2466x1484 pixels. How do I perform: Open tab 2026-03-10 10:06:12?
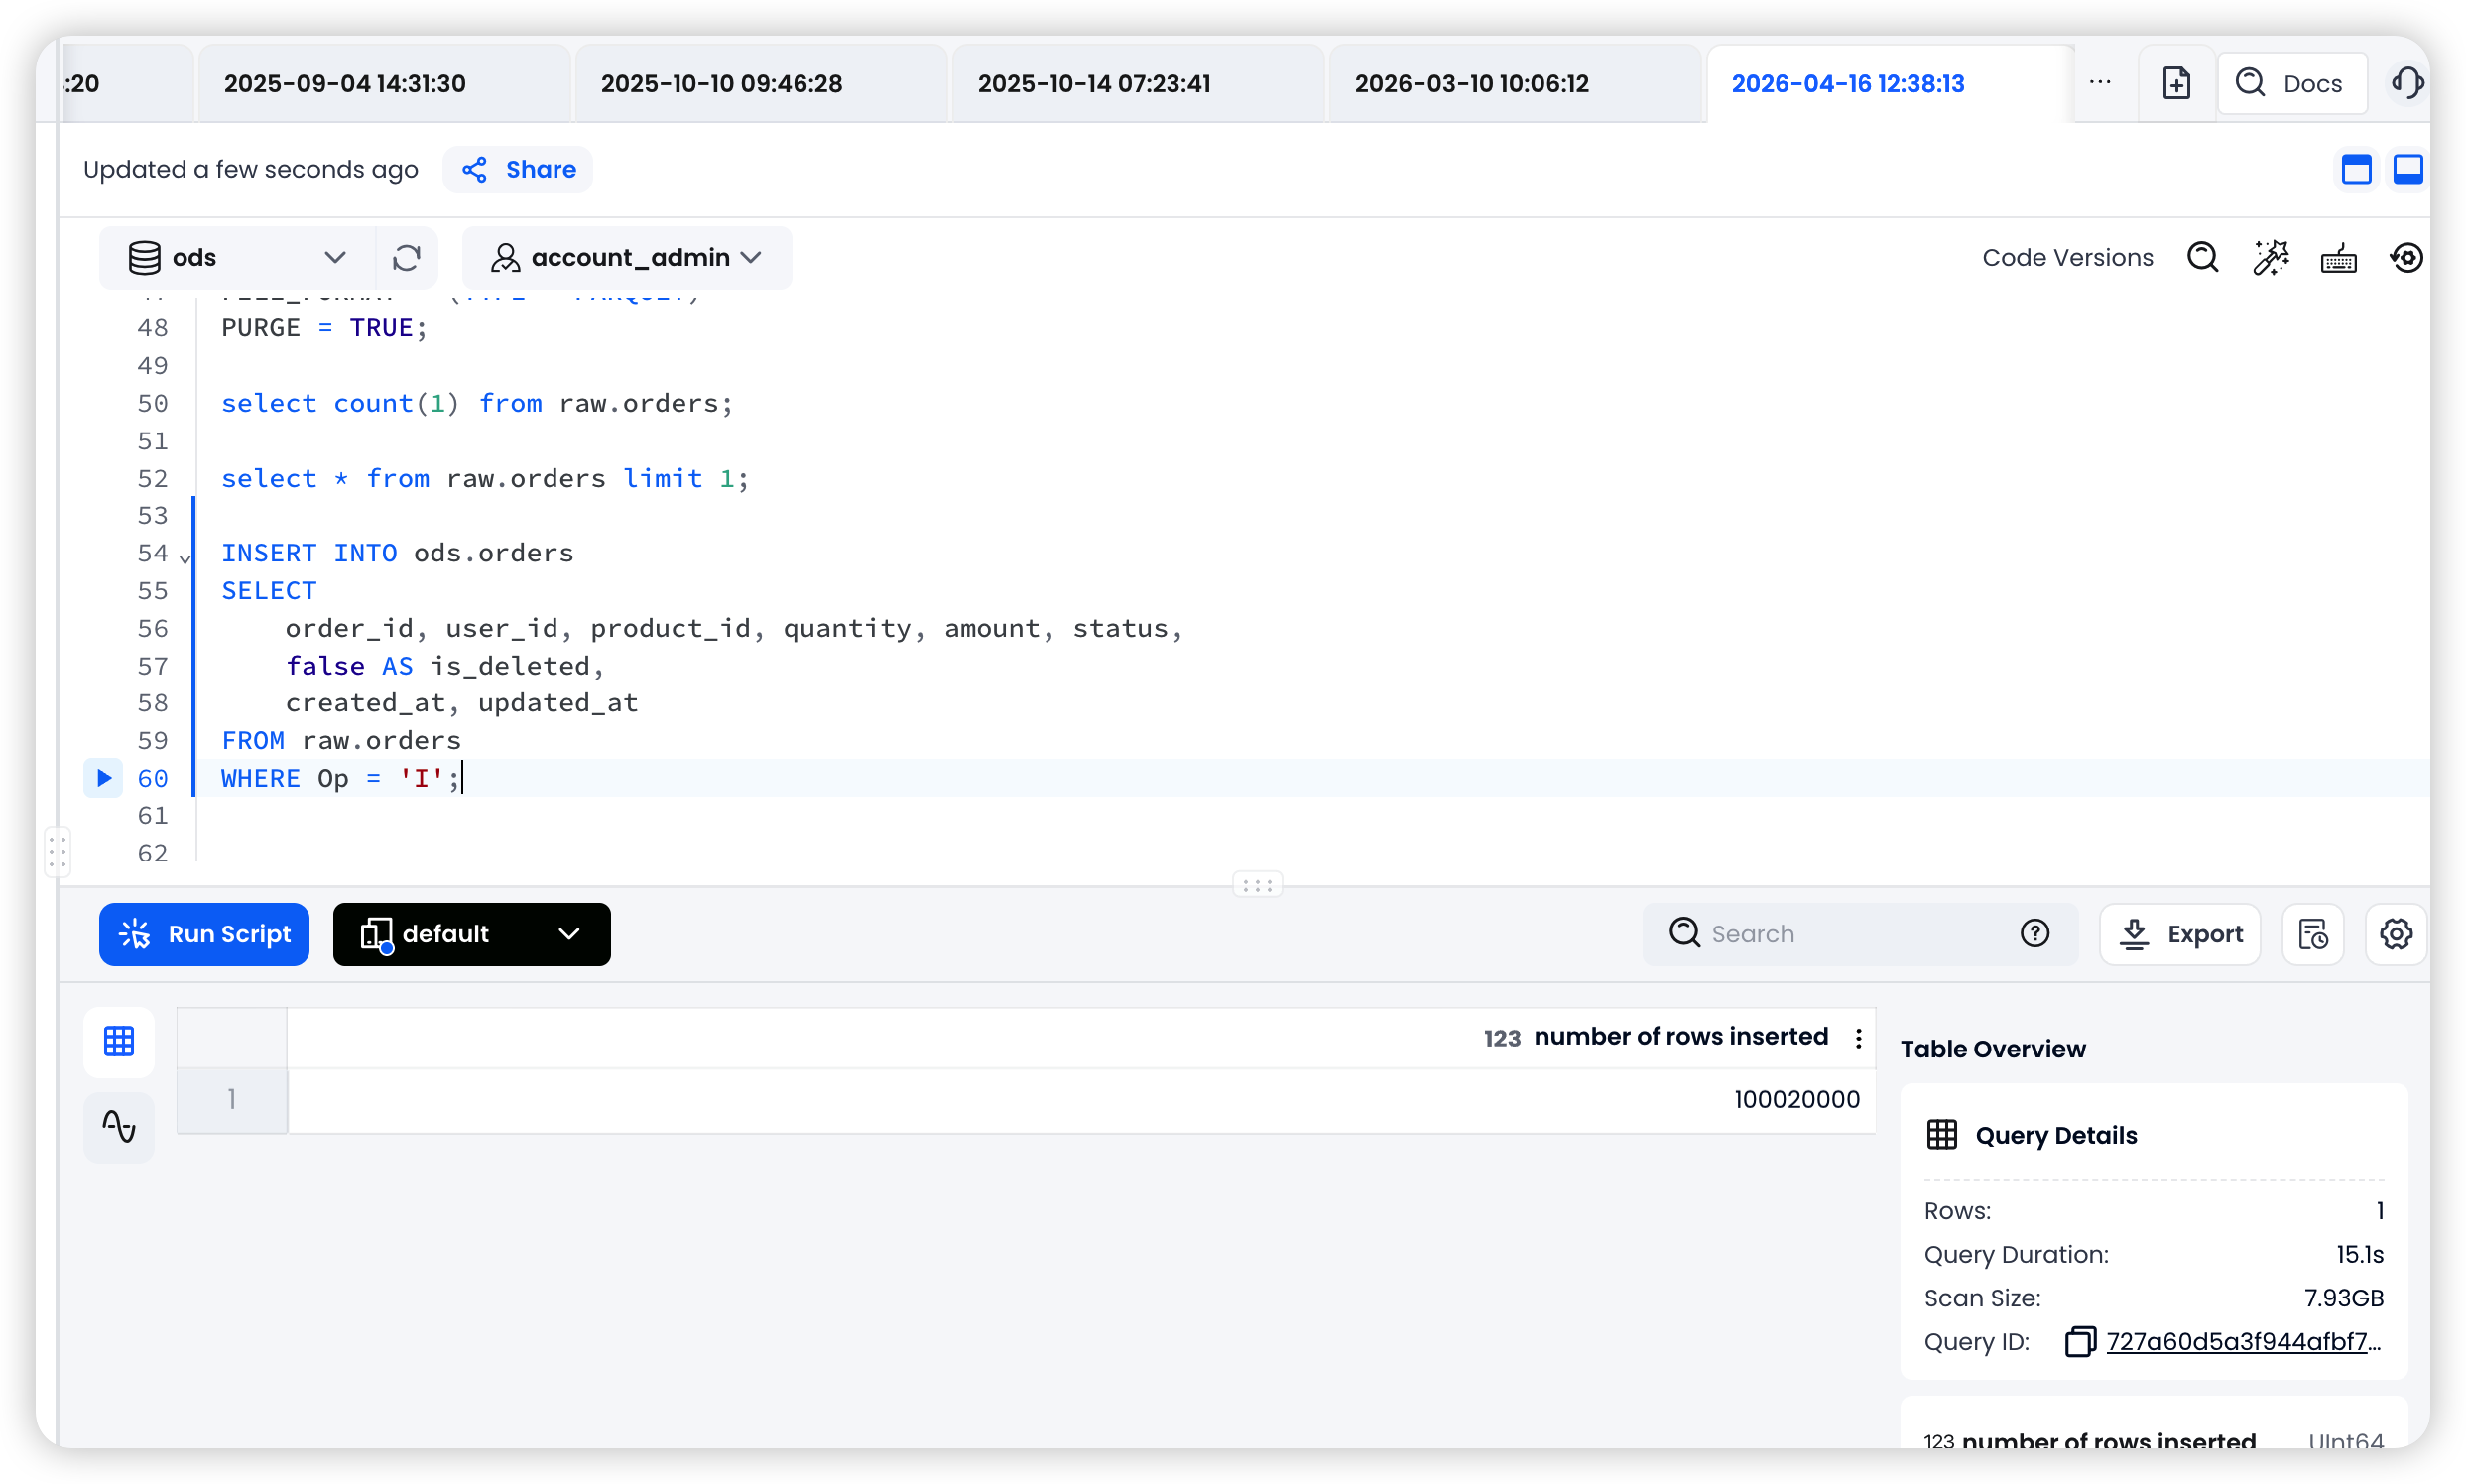click(x=1471, y=83)
